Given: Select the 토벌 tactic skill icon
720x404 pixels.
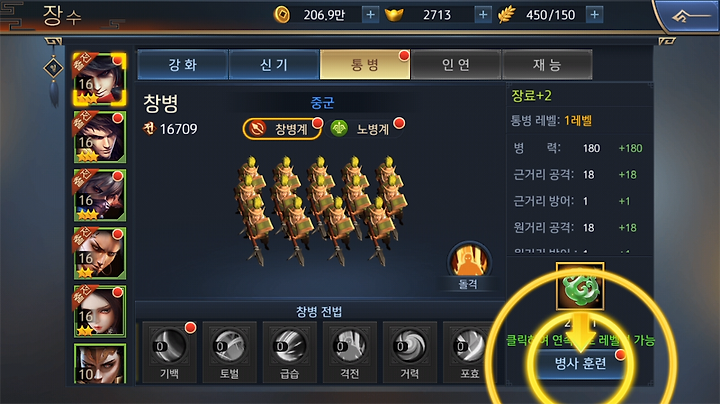Looking at the screenshot, I should tap(230, 346).
